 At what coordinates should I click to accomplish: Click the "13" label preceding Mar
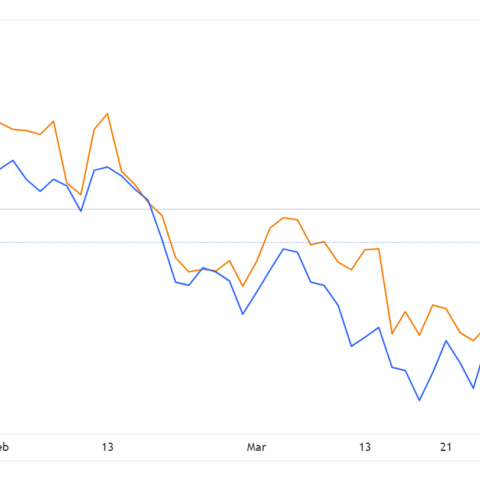point(107,447)
